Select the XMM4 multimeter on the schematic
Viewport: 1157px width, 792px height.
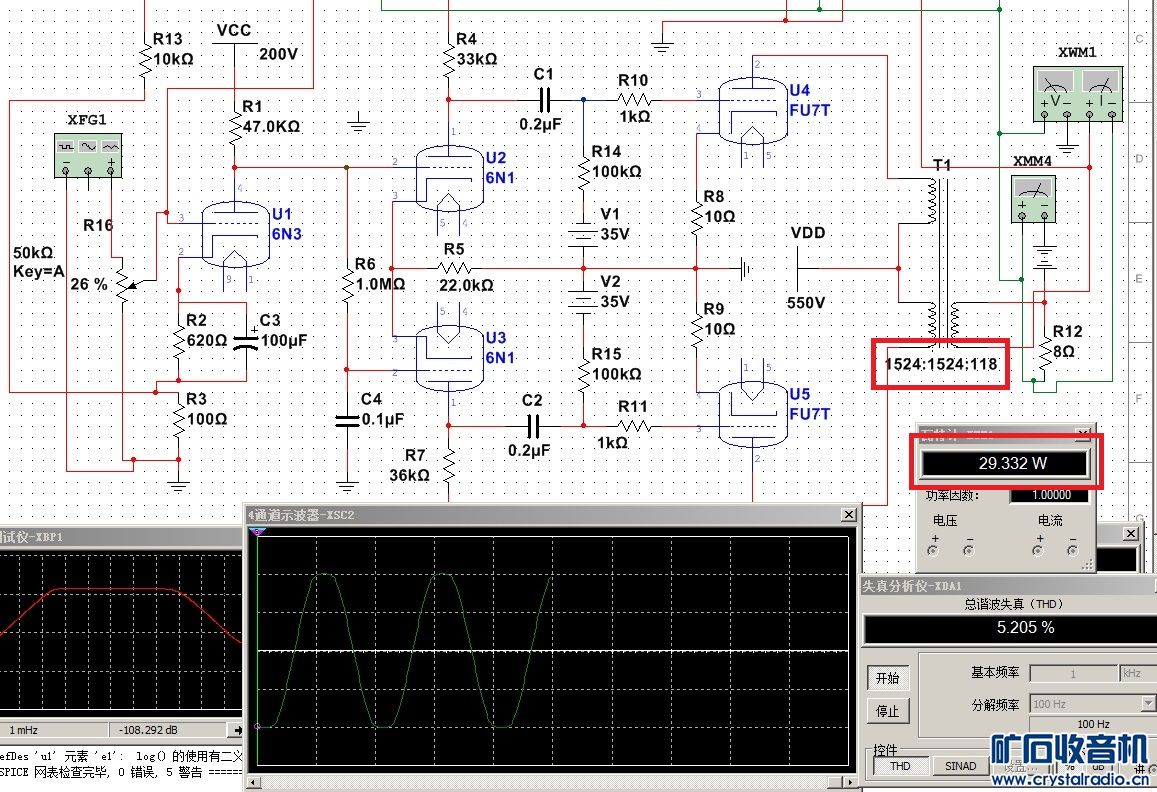pos(1033,198)
